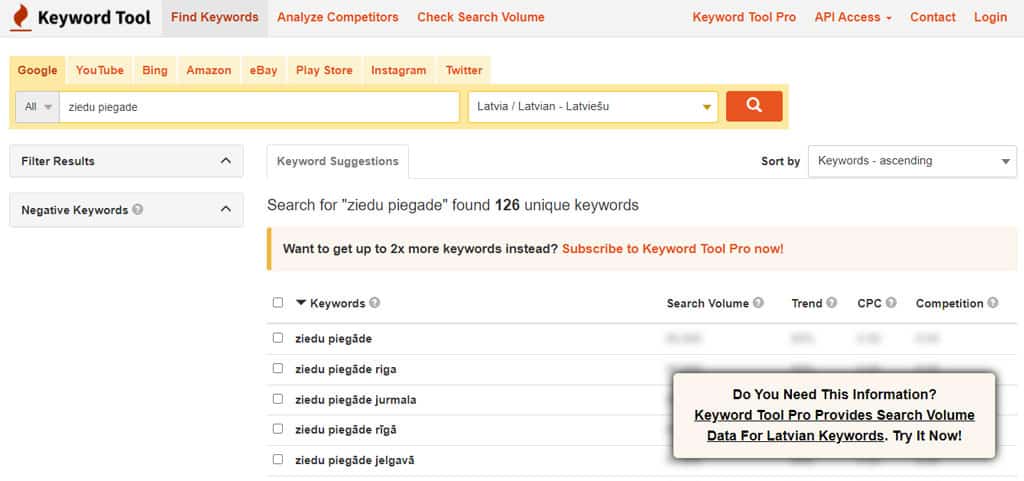Check the box for 'ziedu piegāde rīgā'

278,429
